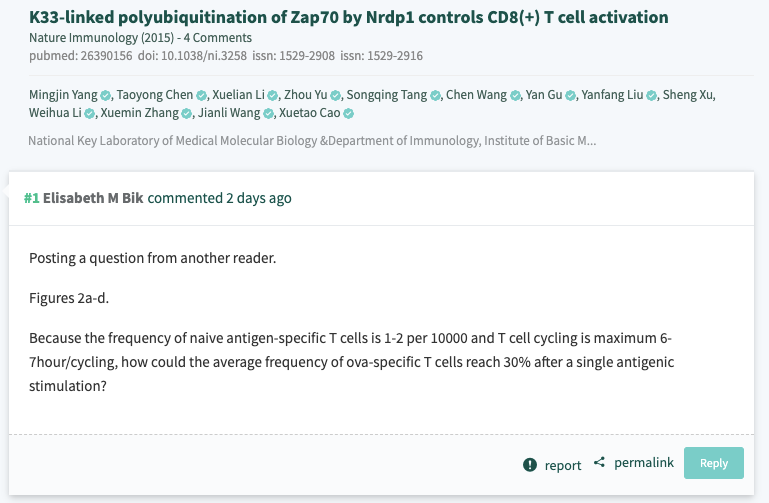The image size is (769, 503).
Task: Open author Mingjin Yang's profile
Action: (x=63, y=95)
